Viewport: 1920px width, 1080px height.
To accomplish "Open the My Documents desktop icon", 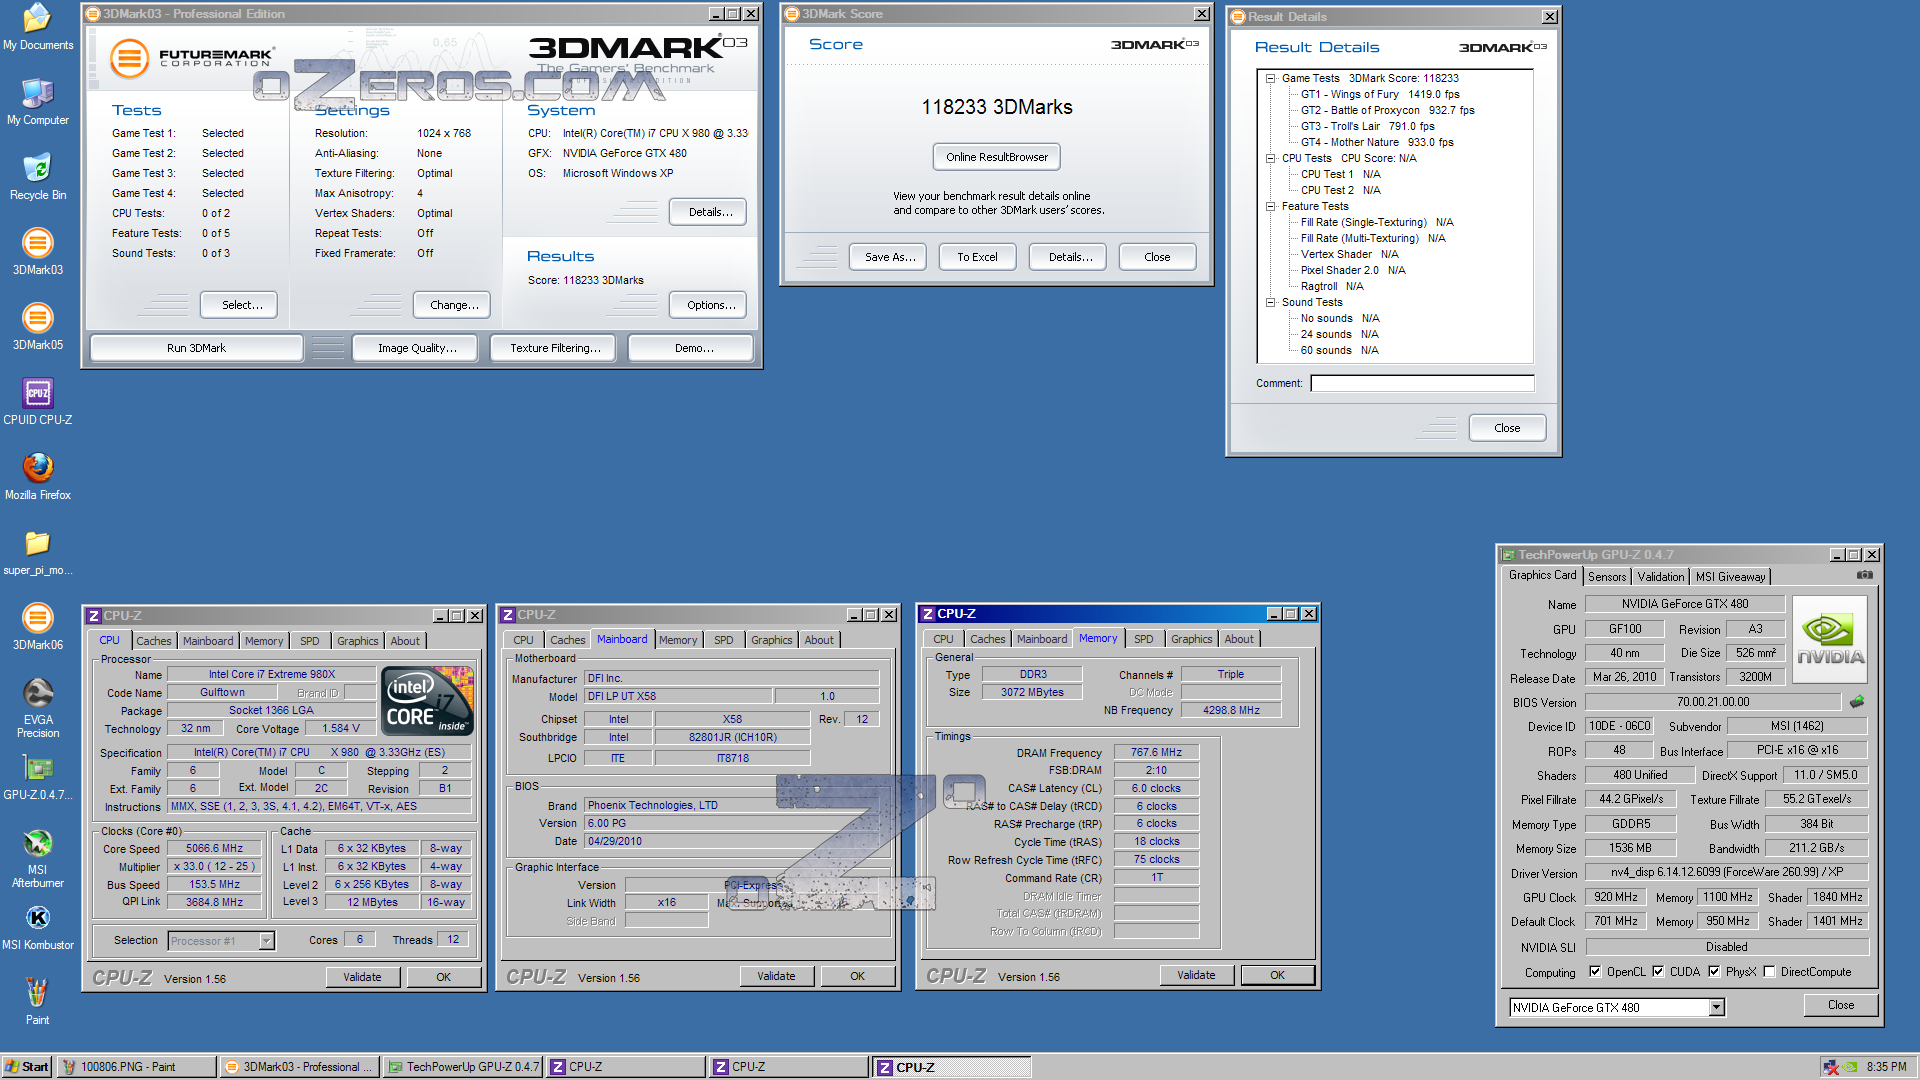I will [x=37, y=27].
